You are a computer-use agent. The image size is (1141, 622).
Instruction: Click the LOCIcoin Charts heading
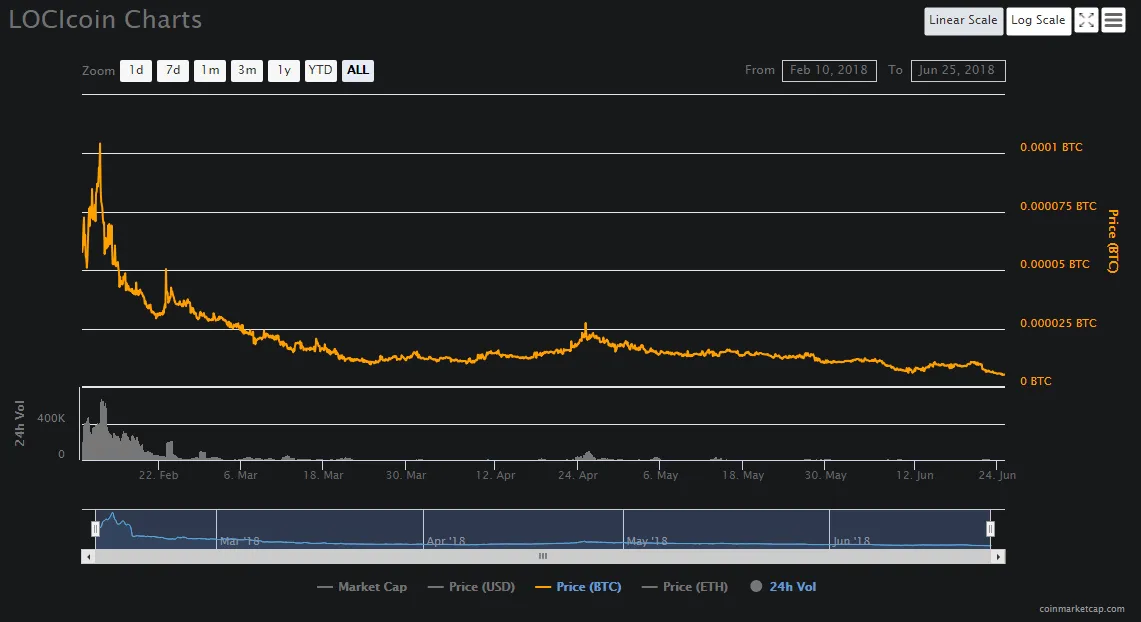tap(106, 20)
